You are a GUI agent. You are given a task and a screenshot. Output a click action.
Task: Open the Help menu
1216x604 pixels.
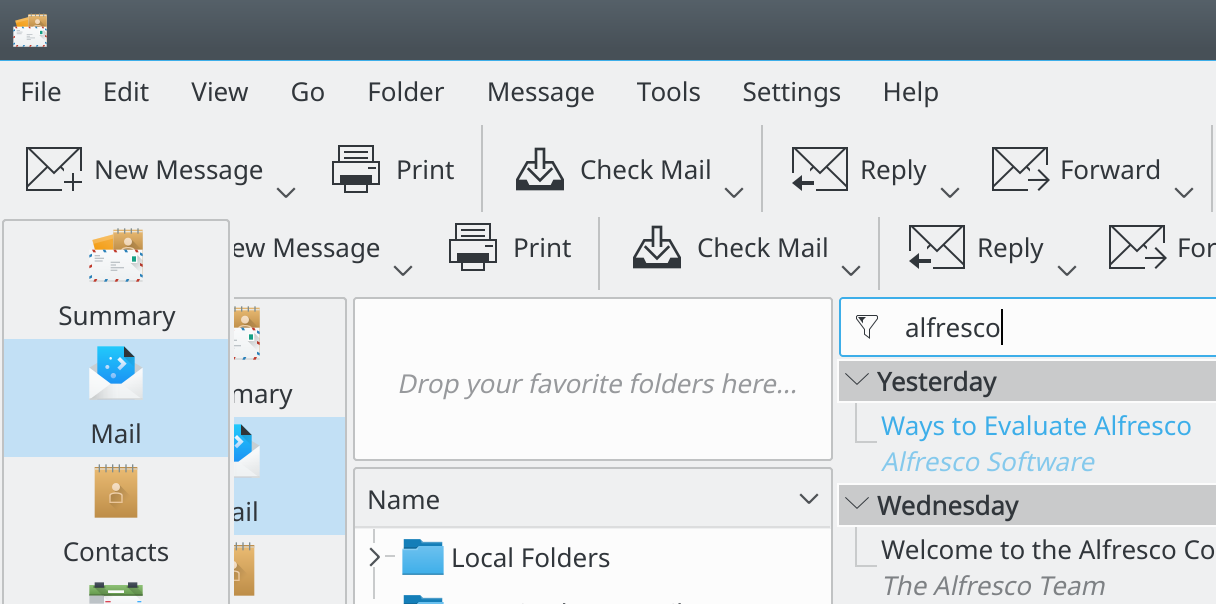click(x=911, y=92)
